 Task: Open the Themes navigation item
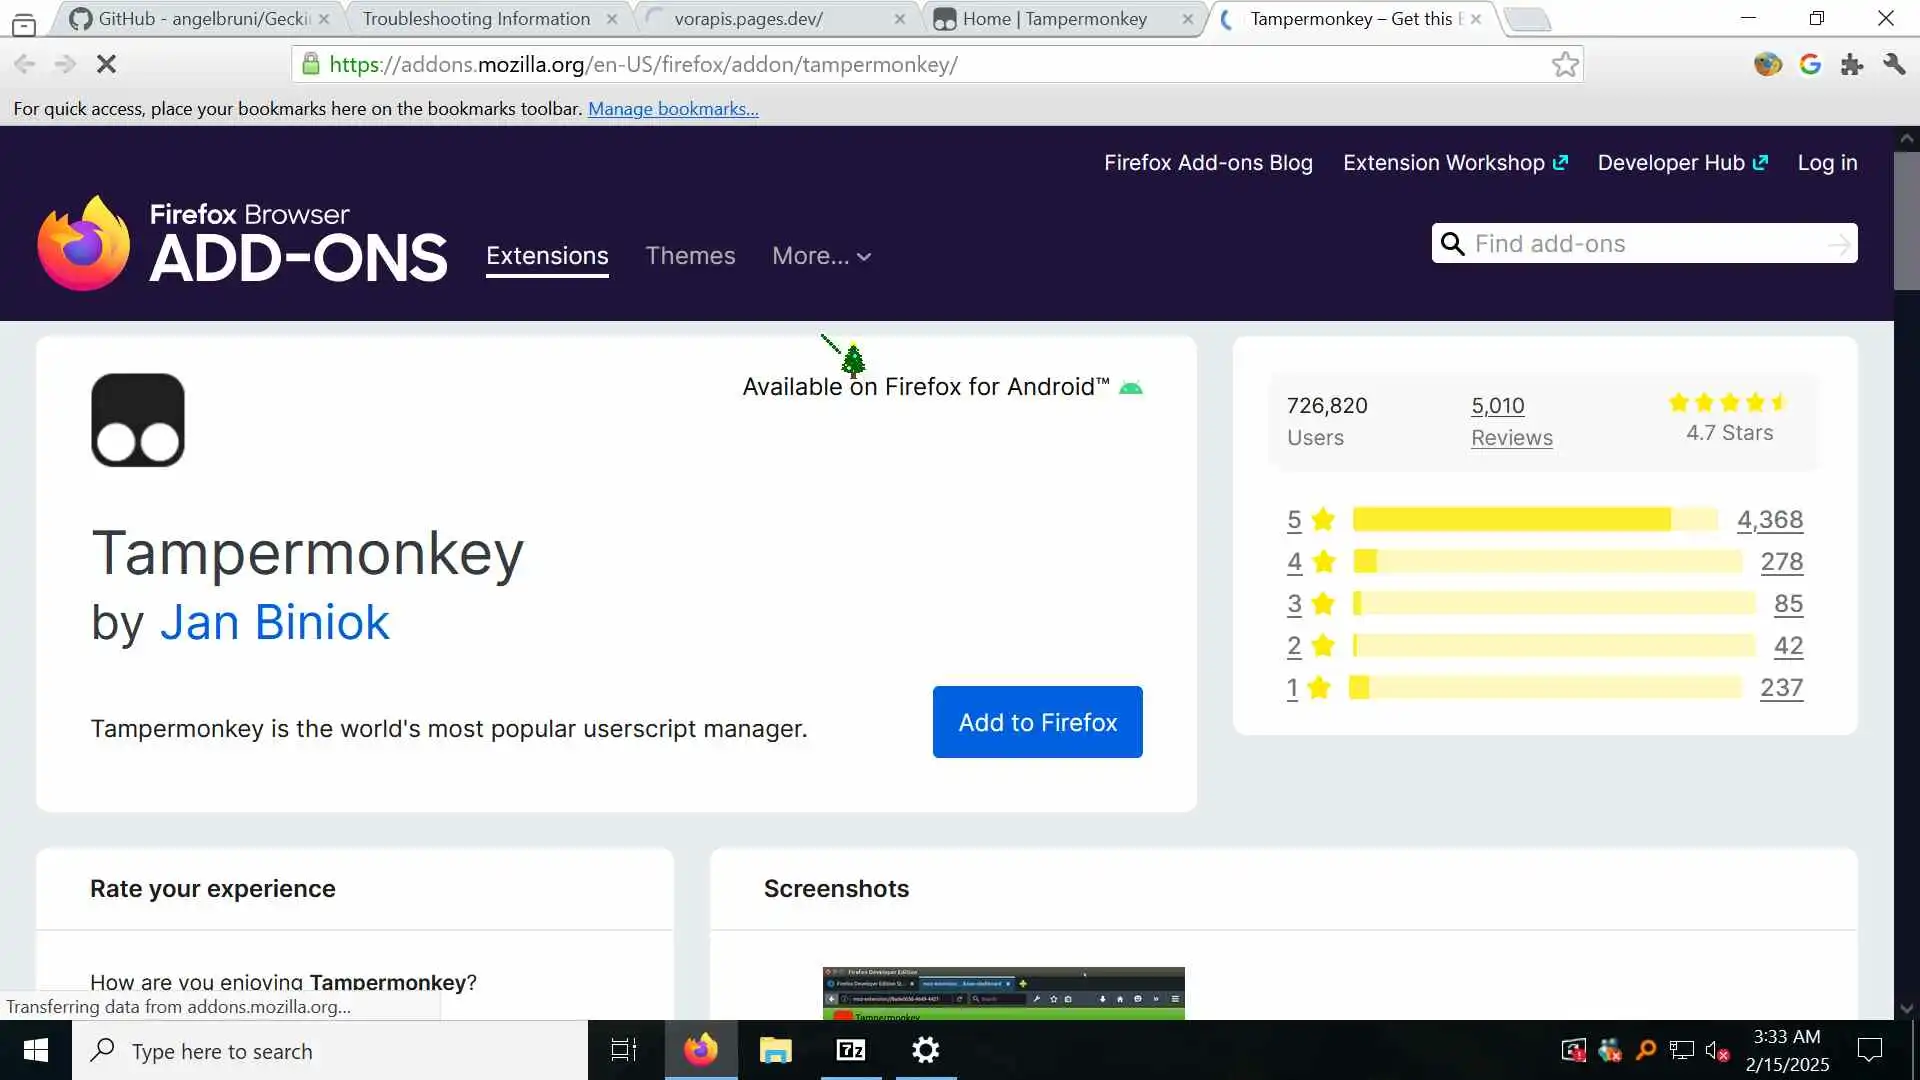(x=690, y=256)
